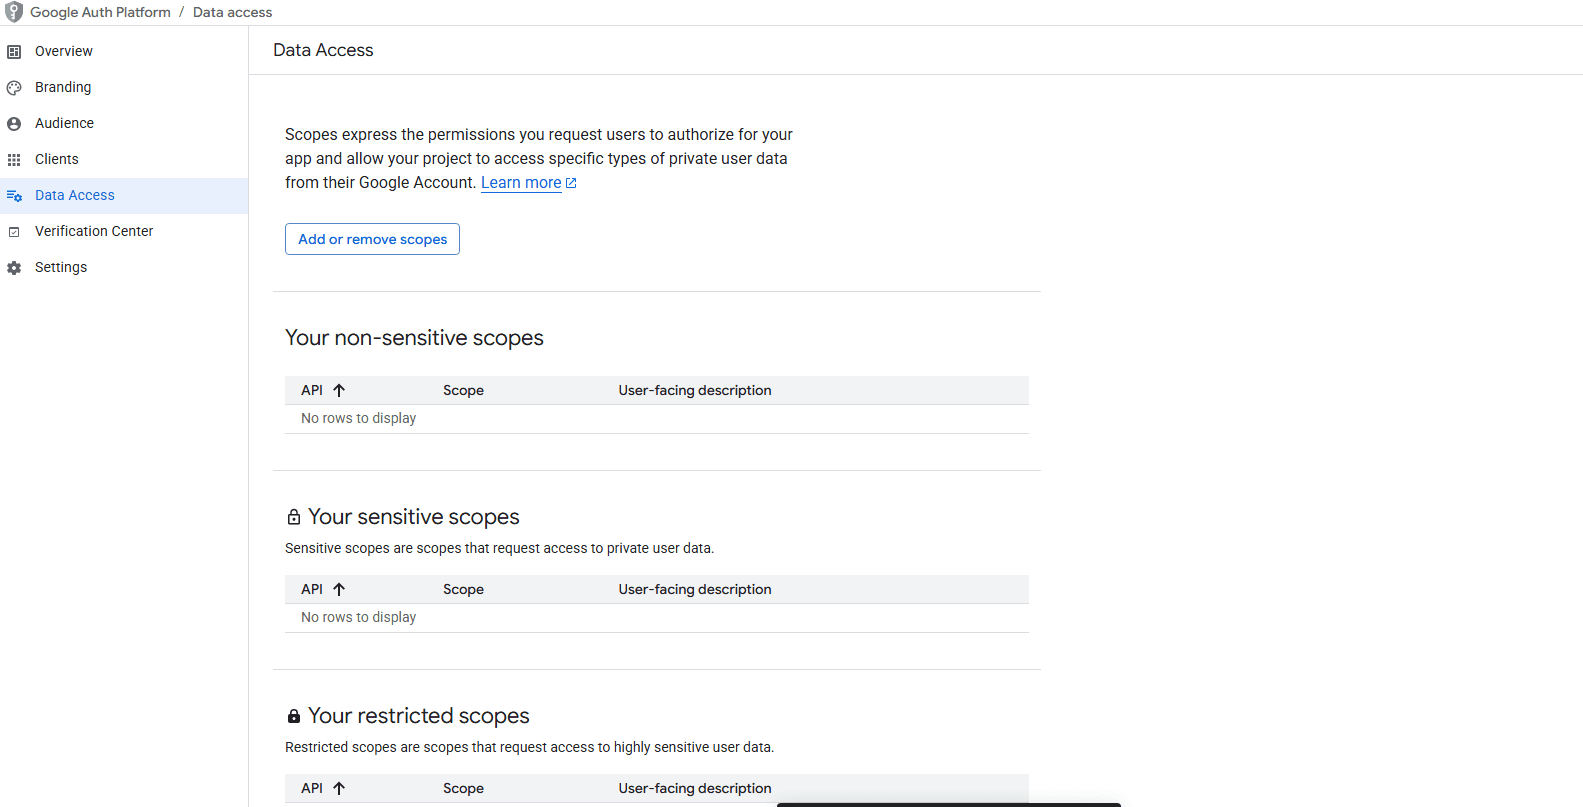The height and width of the screenshot is (807, 1583).
Task: Click the closed lock icon by restricted scopes
Action: pos(294,716)
